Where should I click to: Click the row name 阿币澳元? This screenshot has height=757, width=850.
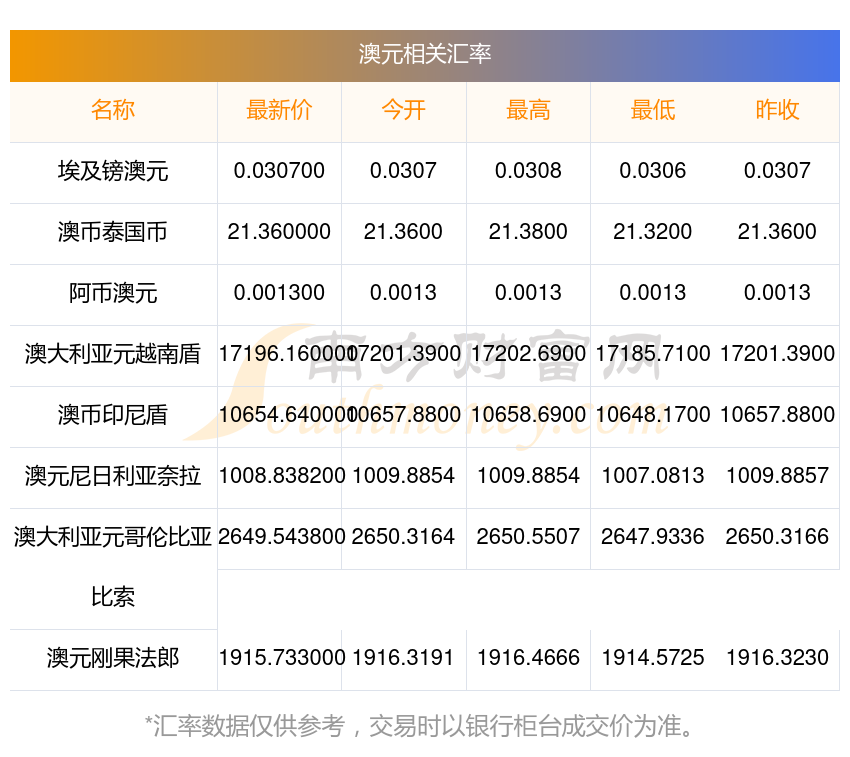(x=113, y=293)
